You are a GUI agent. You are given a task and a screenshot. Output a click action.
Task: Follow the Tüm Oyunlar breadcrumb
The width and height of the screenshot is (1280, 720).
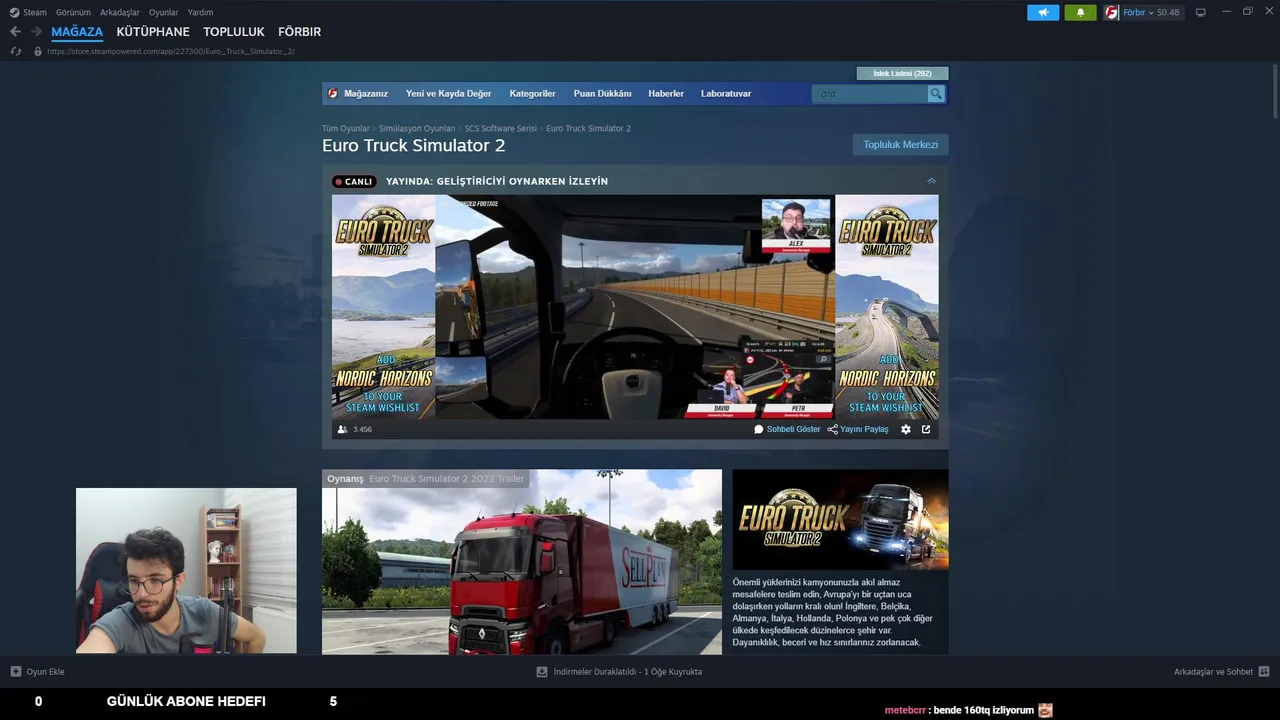click(345, 128)
